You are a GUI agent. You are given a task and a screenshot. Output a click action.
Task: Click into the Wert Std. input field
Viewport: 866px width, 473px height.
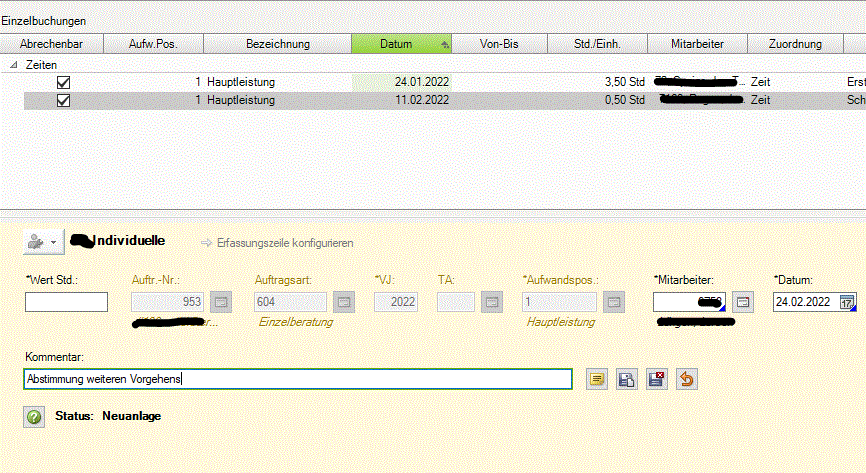click(66, 302)
